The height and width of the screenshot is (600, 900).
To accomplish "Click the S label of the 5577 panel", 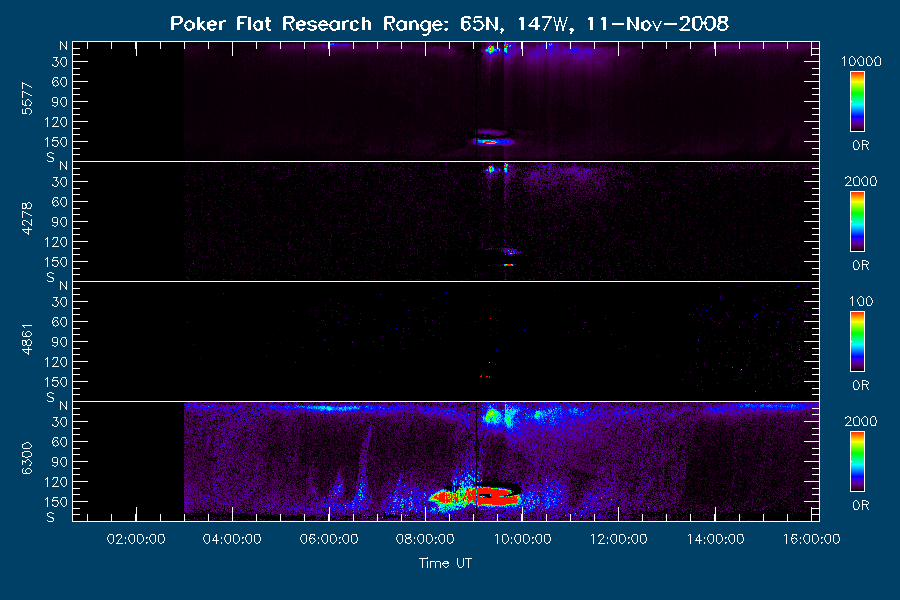I will click(x=51, y=157).
